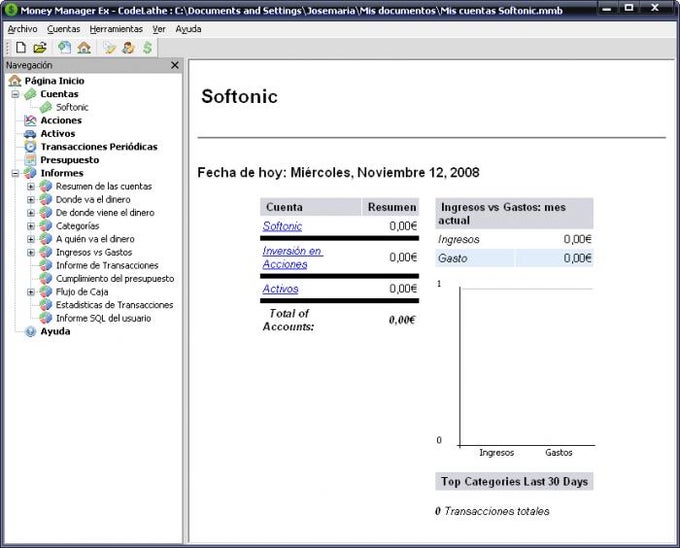This screenshot has height=548, width=680.
Task: Open the Archivo menu
Action: pyautogui.click(x=23, y=29)
